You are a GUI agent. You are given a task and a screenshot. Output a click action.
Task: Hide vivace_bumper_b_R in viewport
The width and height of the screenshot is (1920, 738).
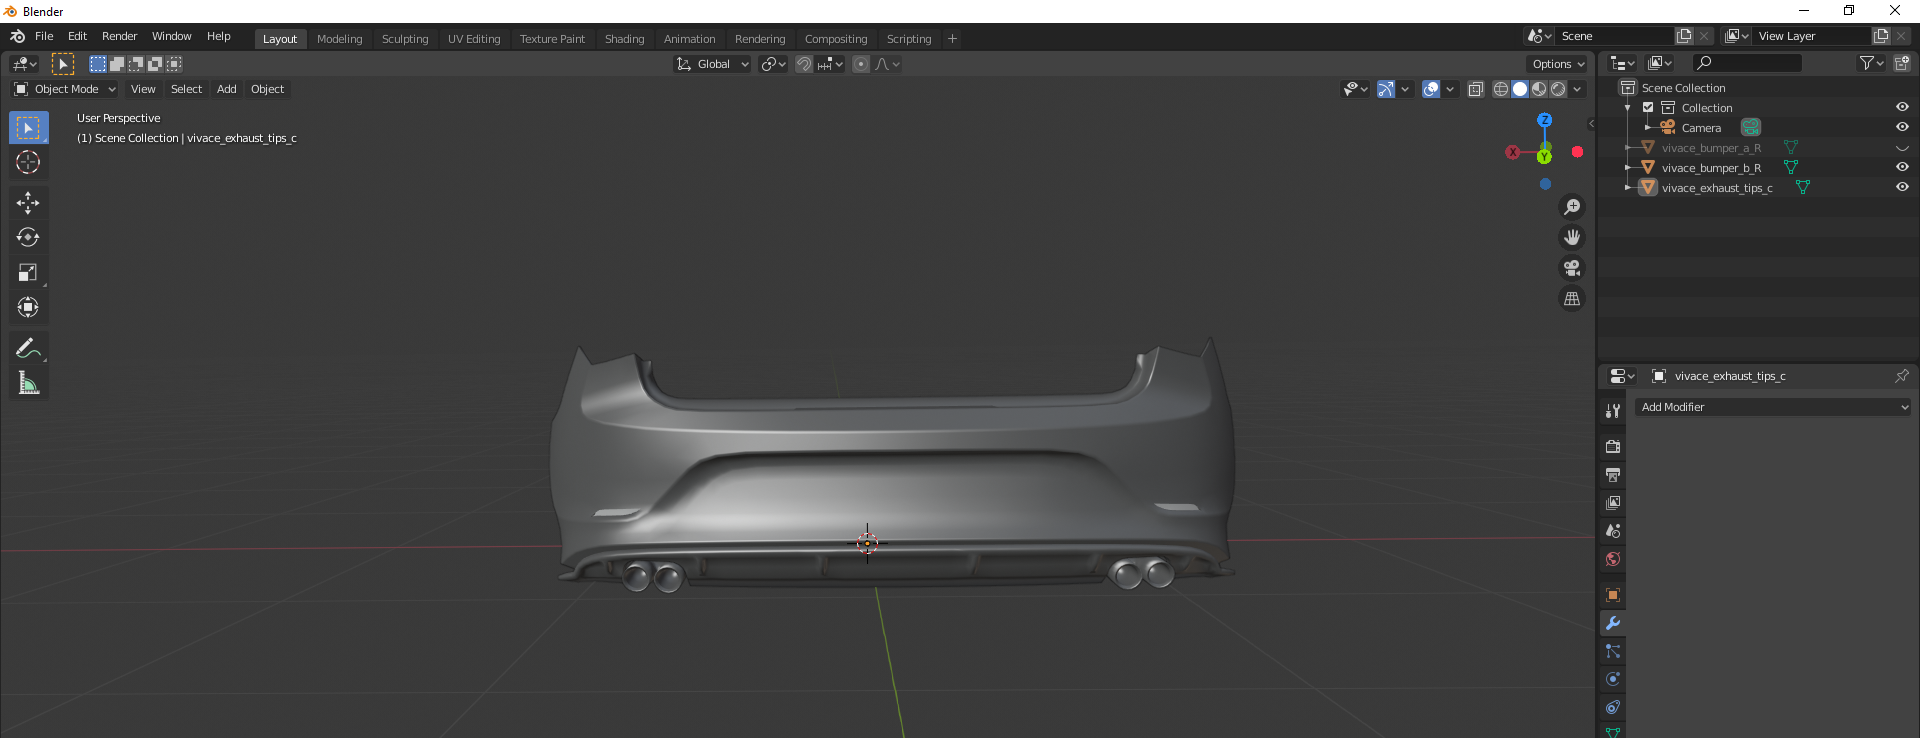pyautogui.click(x=1902, y=167)
